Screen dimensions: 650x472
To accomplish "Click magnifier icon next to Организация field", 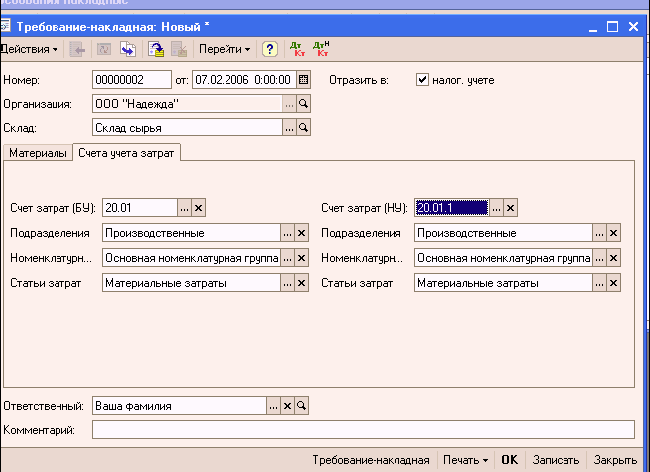I will coord(304,103).
